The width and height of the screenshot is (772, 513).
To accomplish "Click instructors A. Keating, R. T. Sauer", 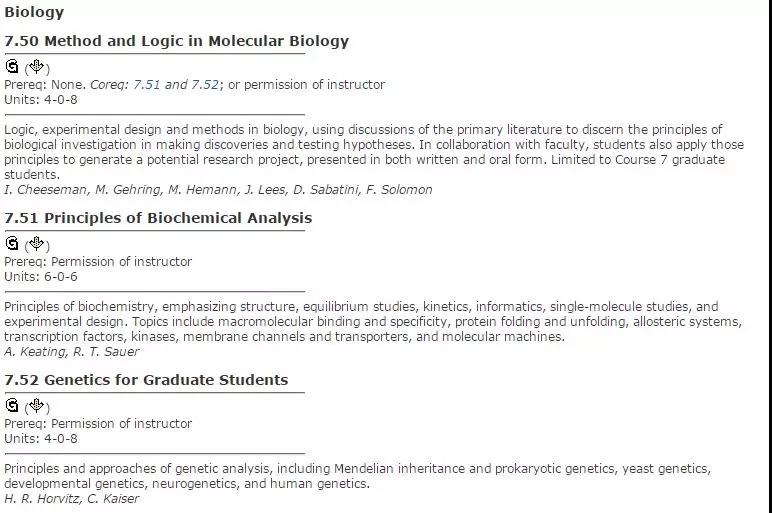I will tap(72, 352).
